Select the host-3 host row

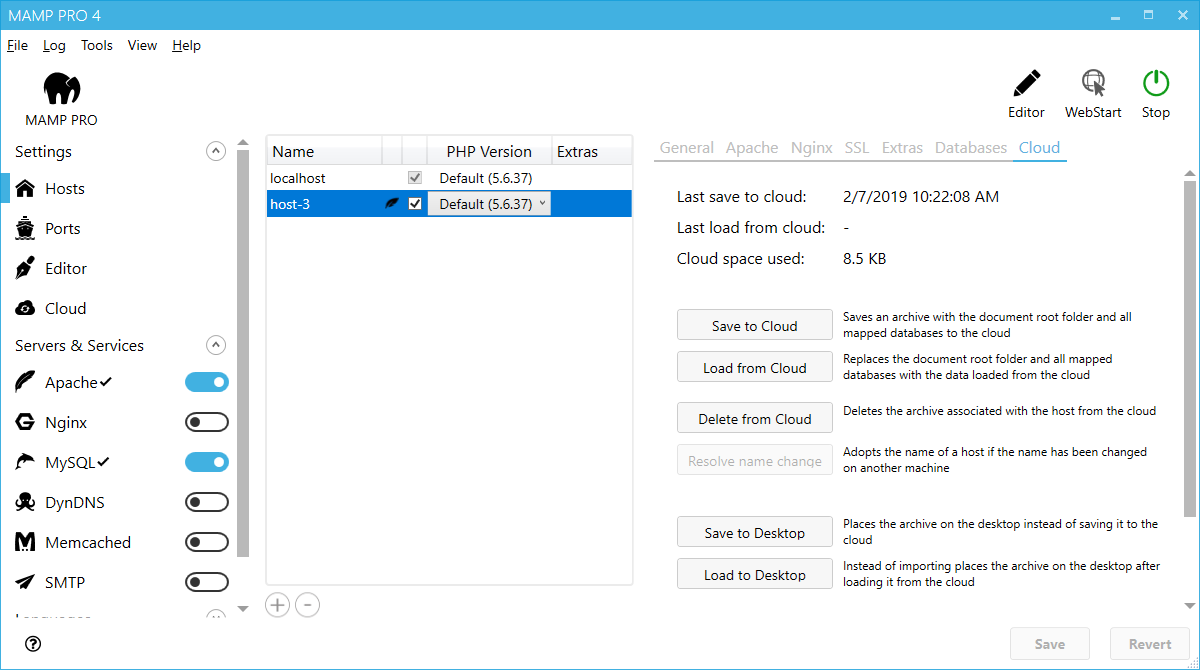(x=449, y=203)
